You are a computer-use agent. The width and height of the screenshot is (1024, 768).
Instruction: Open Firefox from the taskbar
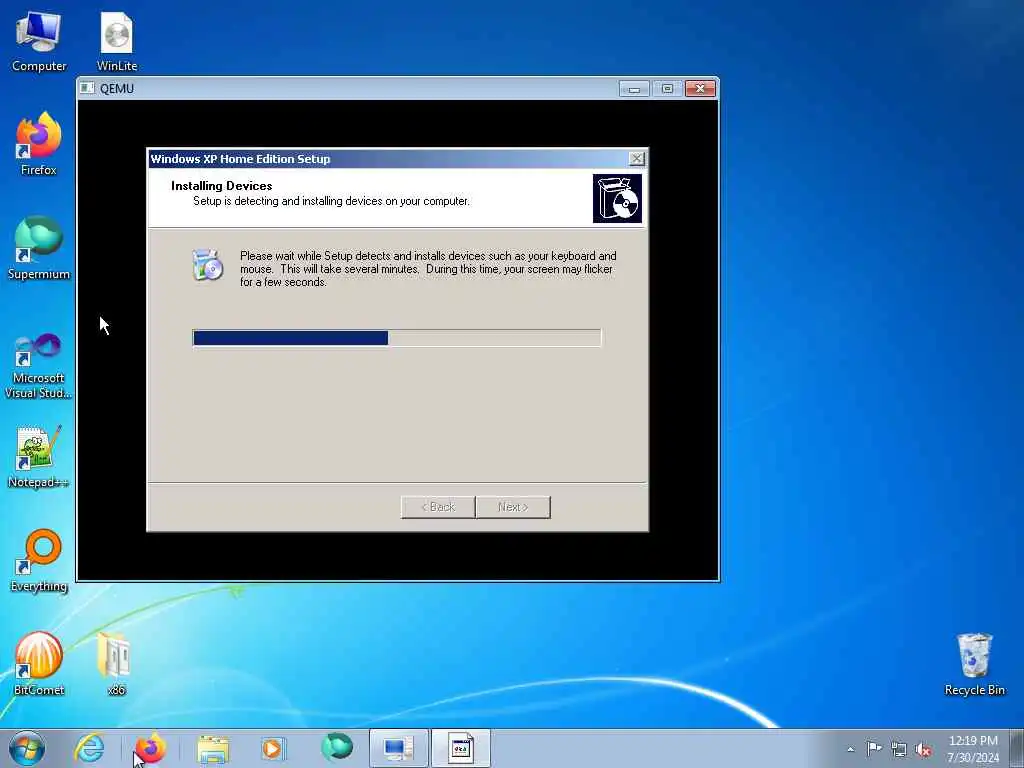pyautogui.click(x=150, y=748)
